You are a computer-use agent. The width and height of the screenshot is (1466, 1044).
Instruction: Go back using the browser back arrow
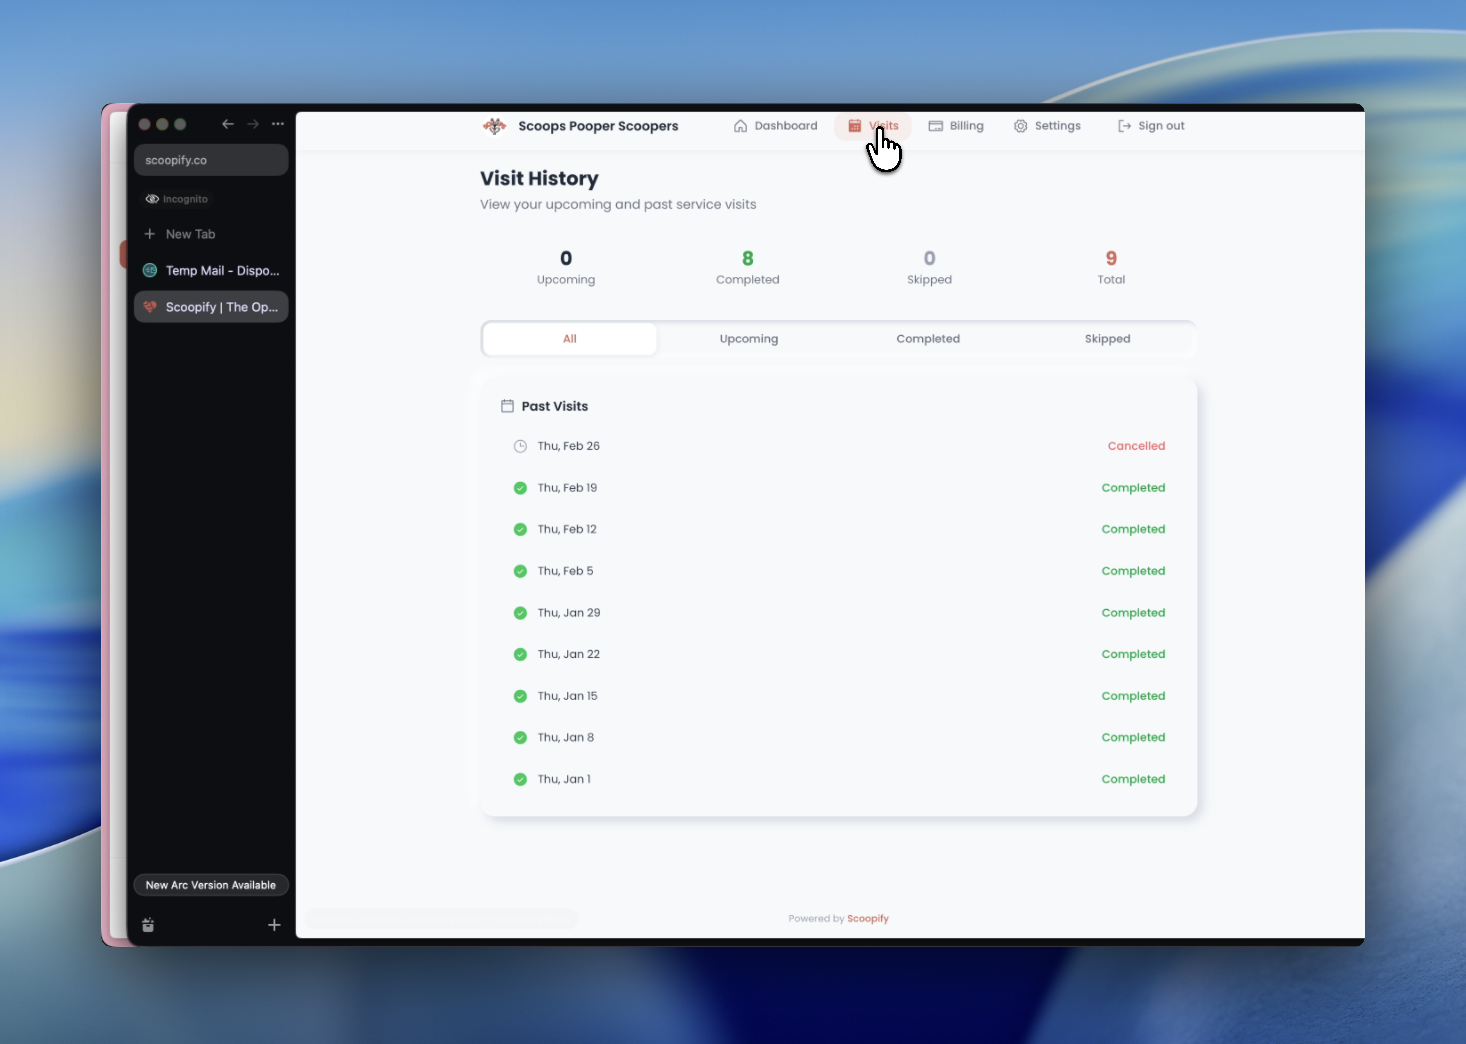pyautogui.click(x=228, y=124)
